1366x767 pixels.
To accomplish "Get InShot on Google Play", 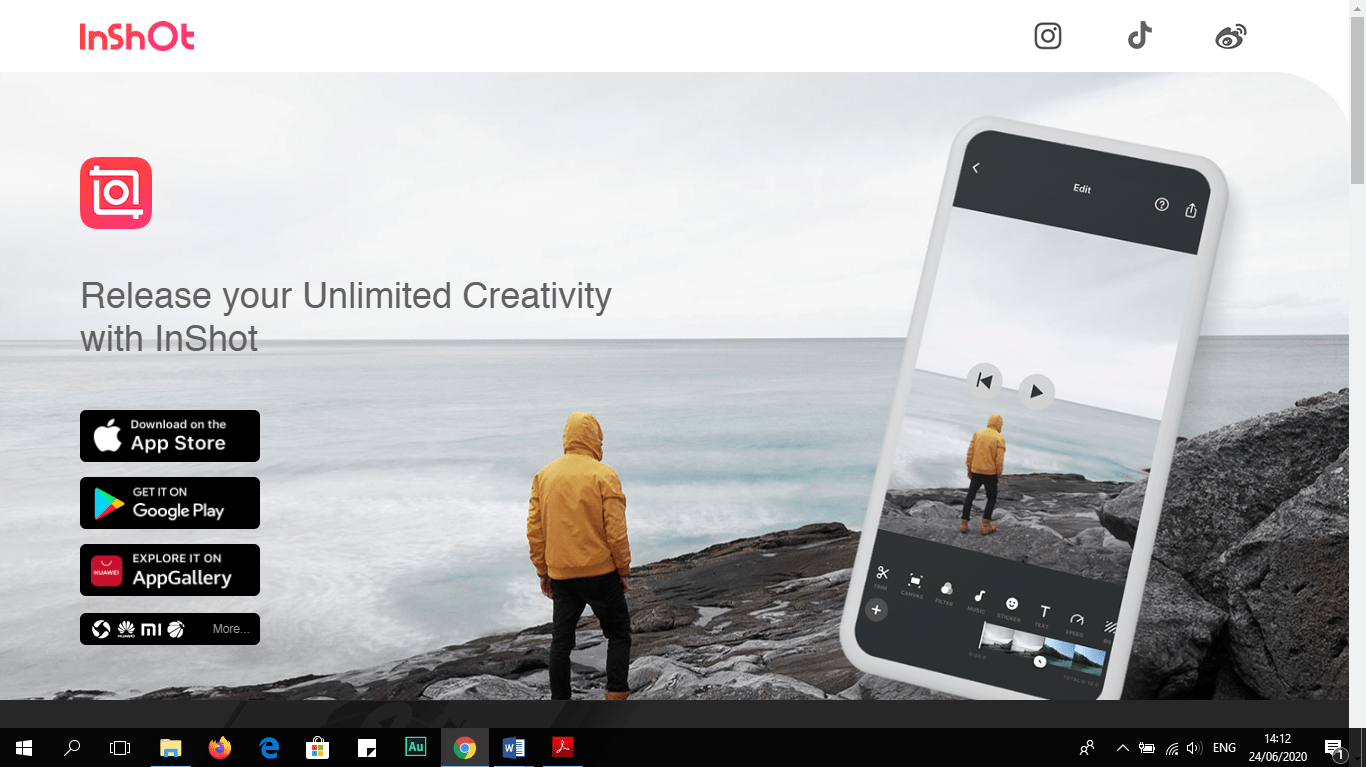I will click(x=170, y=503).
